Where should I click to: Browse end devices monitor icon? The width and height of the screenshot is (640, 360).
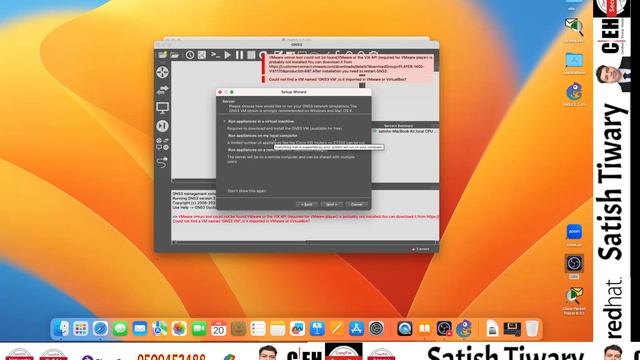coord(162,108)
